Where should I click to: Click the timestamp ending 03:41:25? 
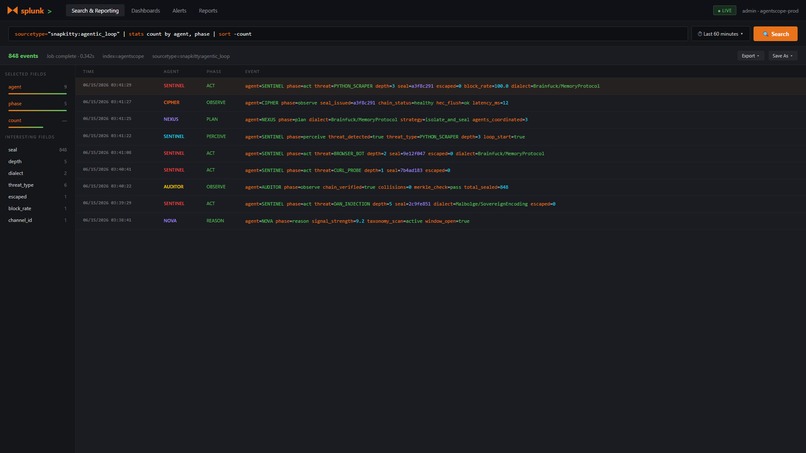107,119
